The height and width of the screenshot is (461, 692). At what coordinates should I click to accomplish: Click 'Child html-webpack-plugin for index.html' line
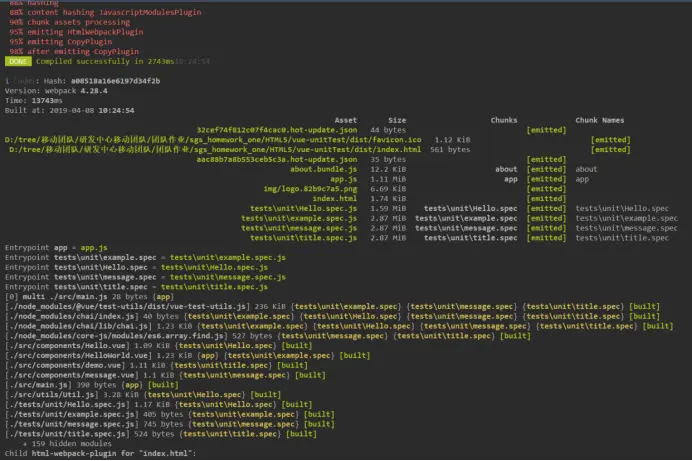pos(100,453)
